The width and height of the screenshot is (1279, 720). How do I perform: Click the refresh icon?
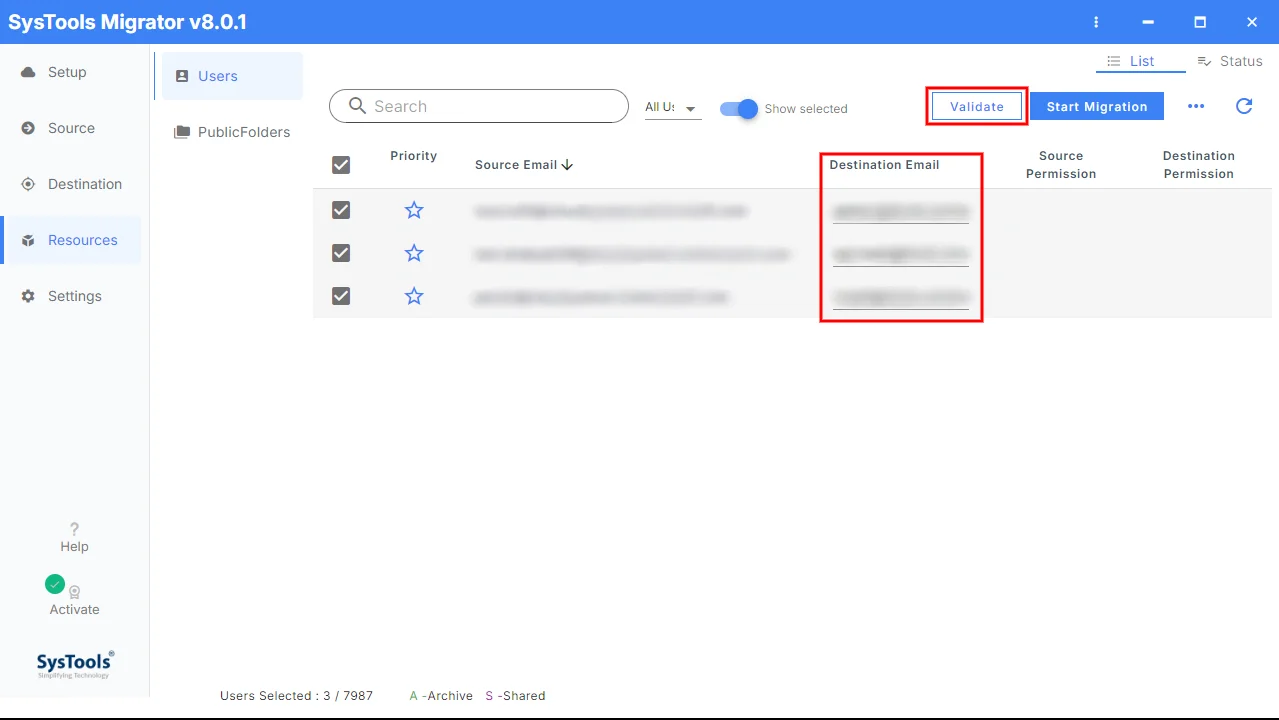[1244, 106]
